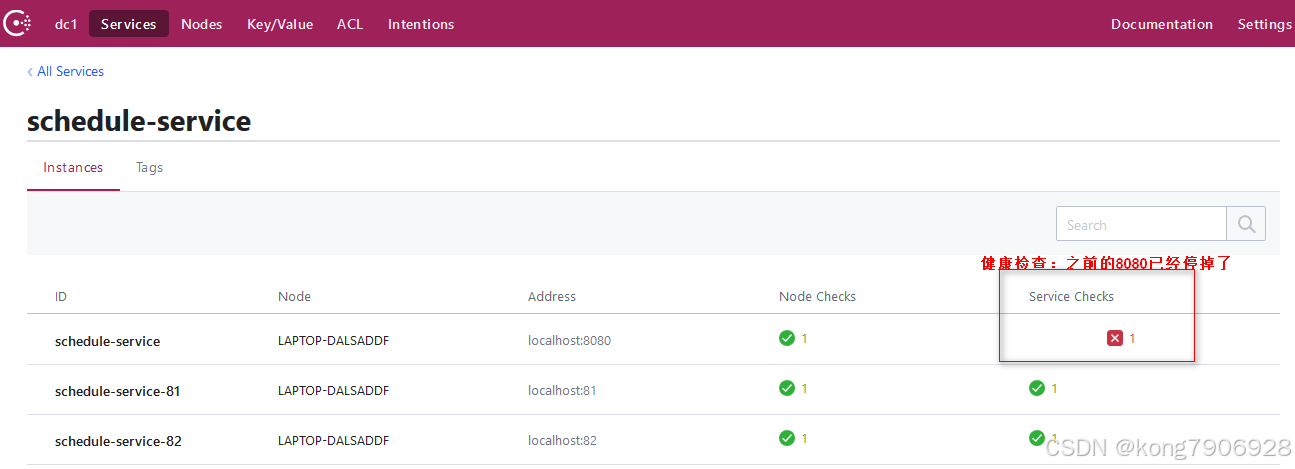Open the Services menu item
Viewport: 1295px width, 469px height.
pyautogui.click(x=129, y=24)
